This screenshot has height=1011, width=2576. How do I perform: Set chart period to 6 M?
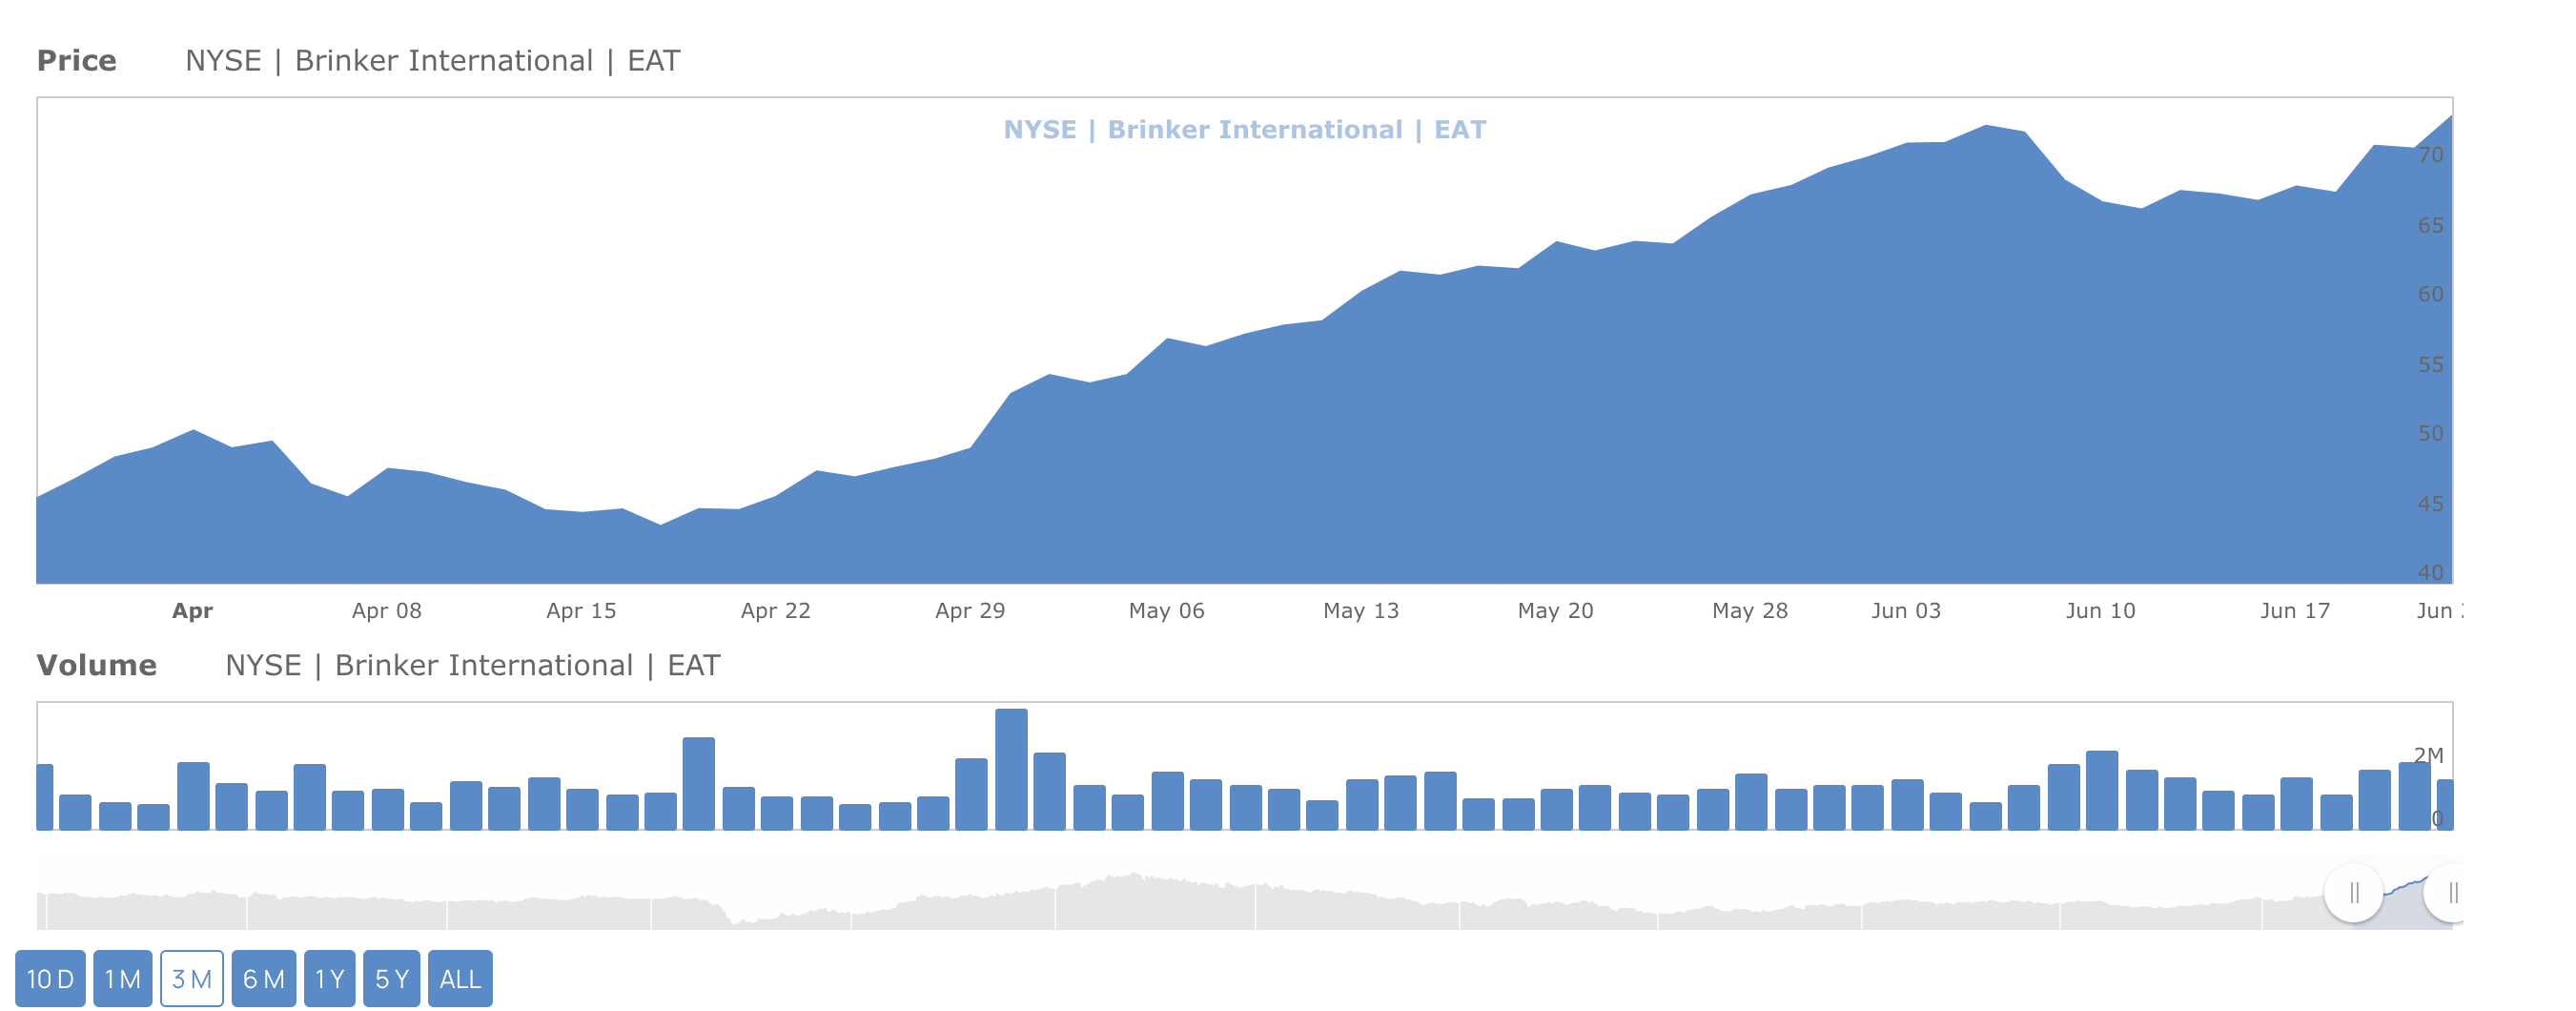click(263, 978)
